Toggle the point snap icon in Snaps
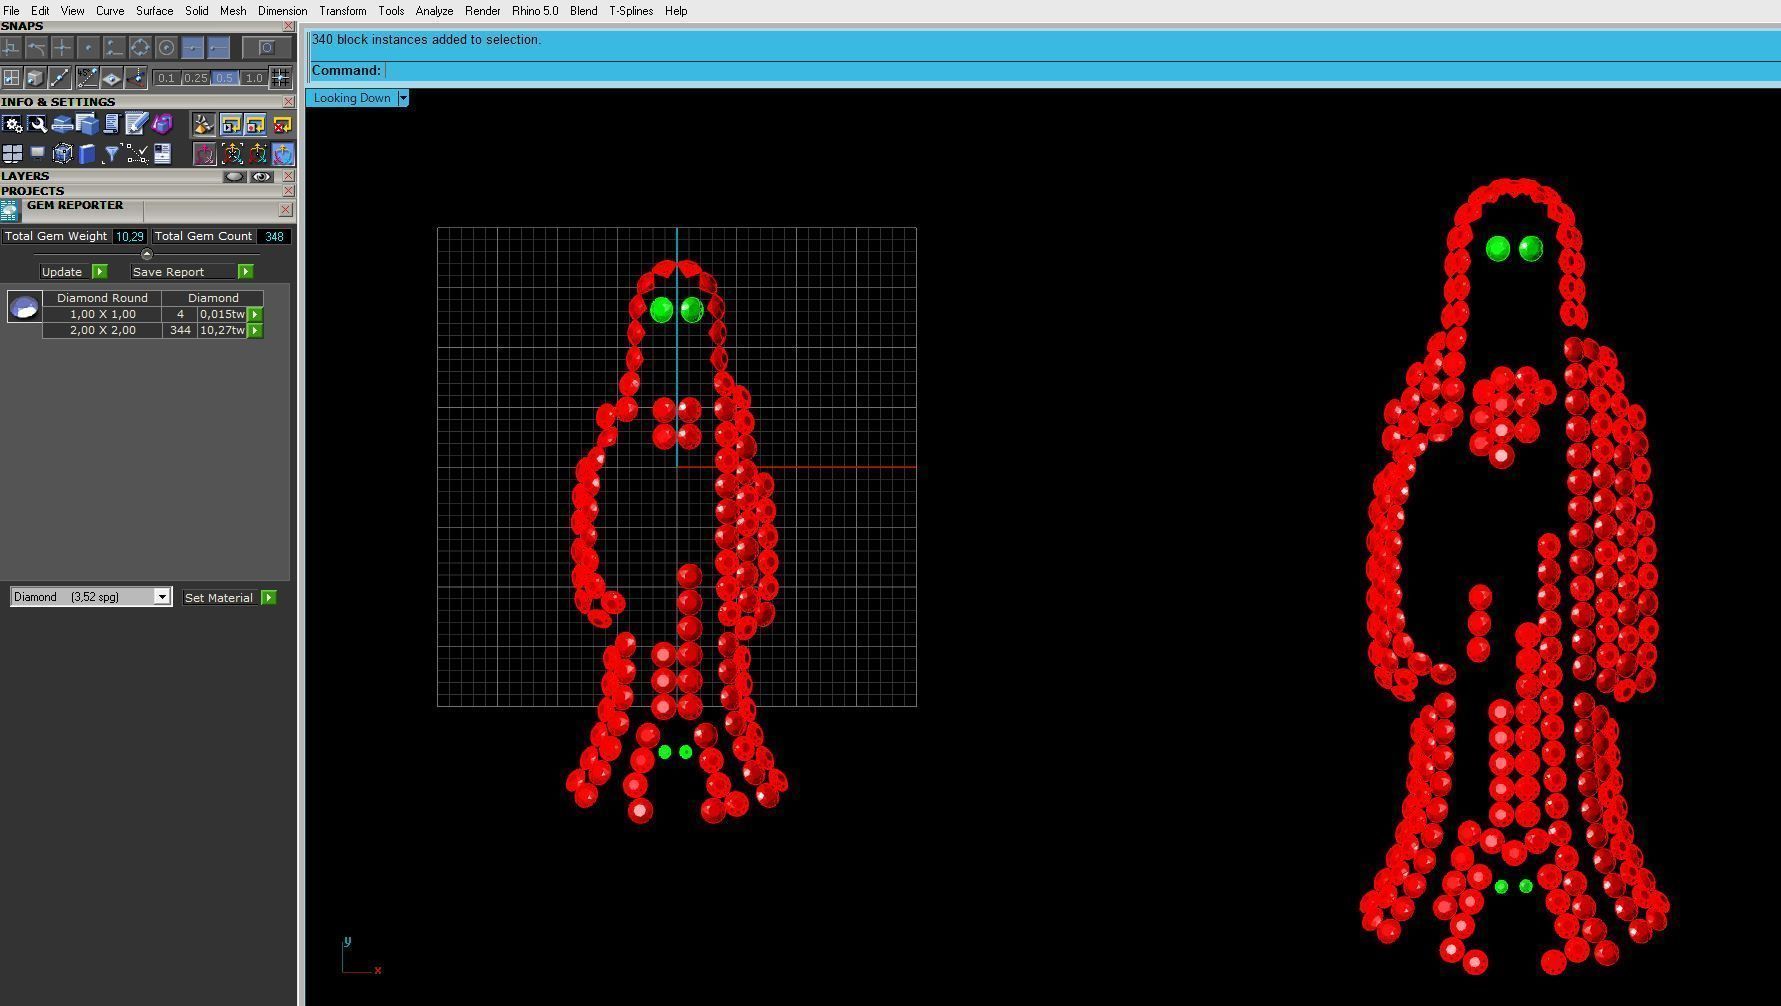Screen dimensions: 1781x1006 pos(88,47)
